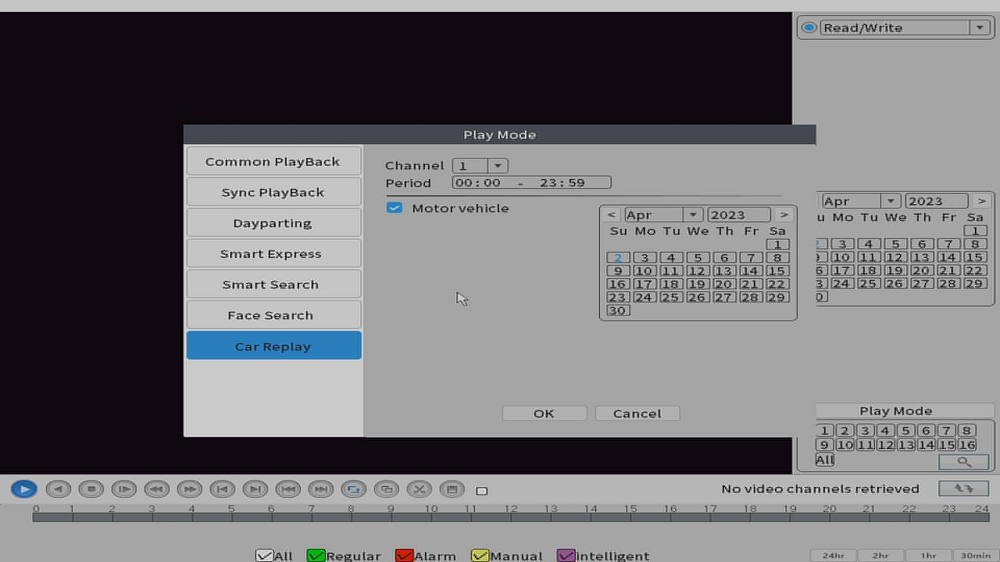The height and width of the screenshot is (562, 1000).
Task: Click timeline bar at hour 6
Action: pyautogui.click(x=272, y=517)
